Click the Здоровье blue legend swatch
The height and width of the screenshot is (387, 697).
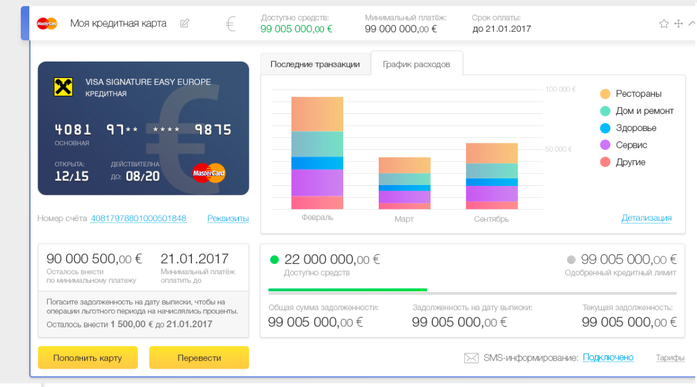coord(605,128)
